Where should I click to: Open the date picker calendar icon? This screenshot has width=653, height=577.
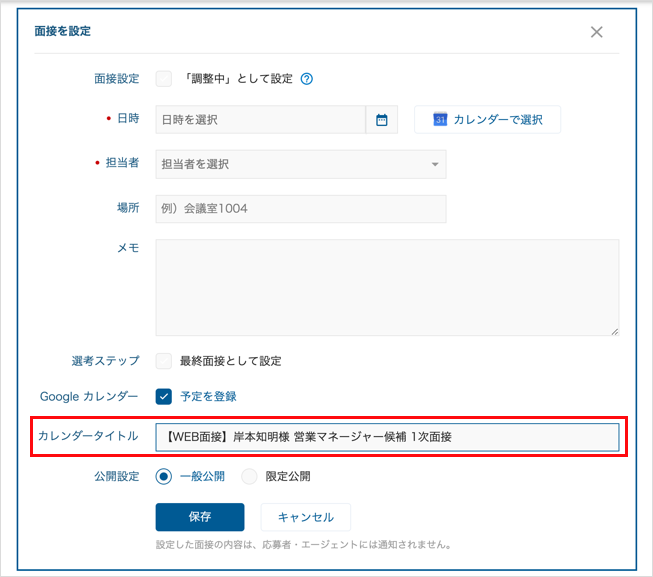tap(381, 120)
